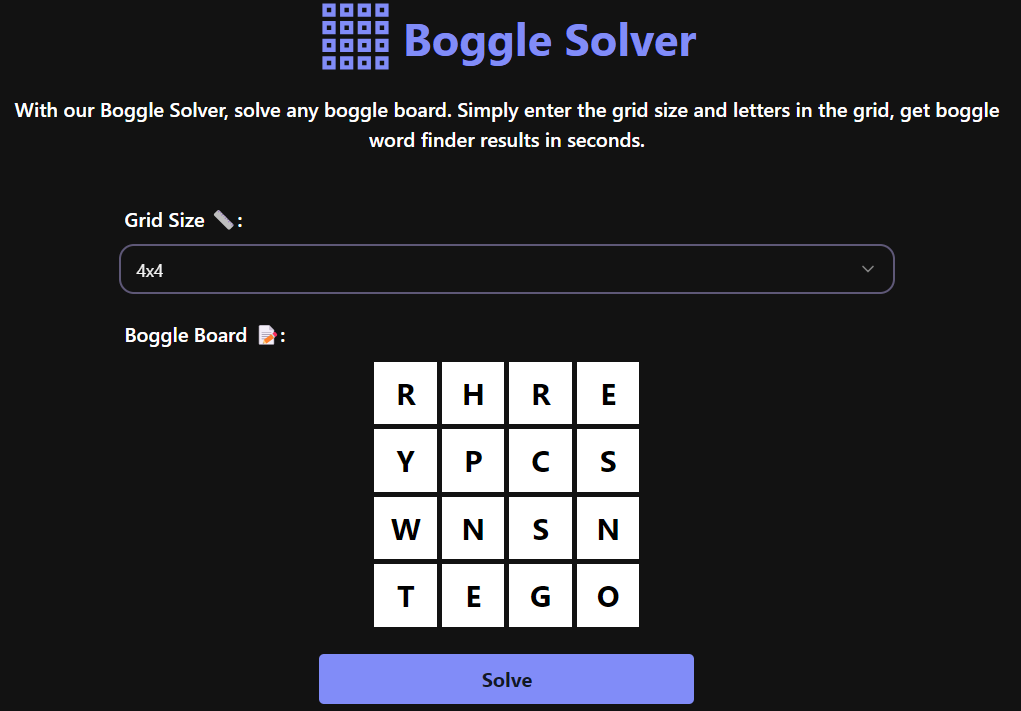Select the cell containing letter R top-left
Viewport: 1021px width, 711px height.
click(405, 393)
